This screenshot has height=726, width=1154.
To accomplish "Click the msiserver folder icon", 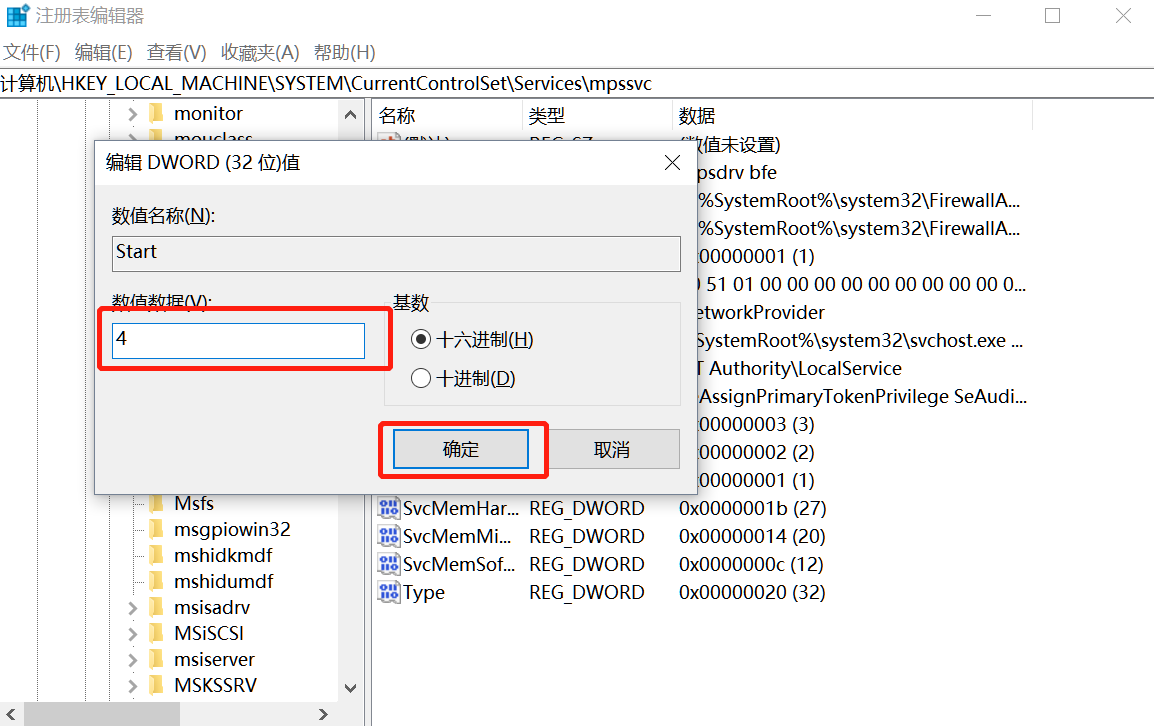I will (158, 659).
